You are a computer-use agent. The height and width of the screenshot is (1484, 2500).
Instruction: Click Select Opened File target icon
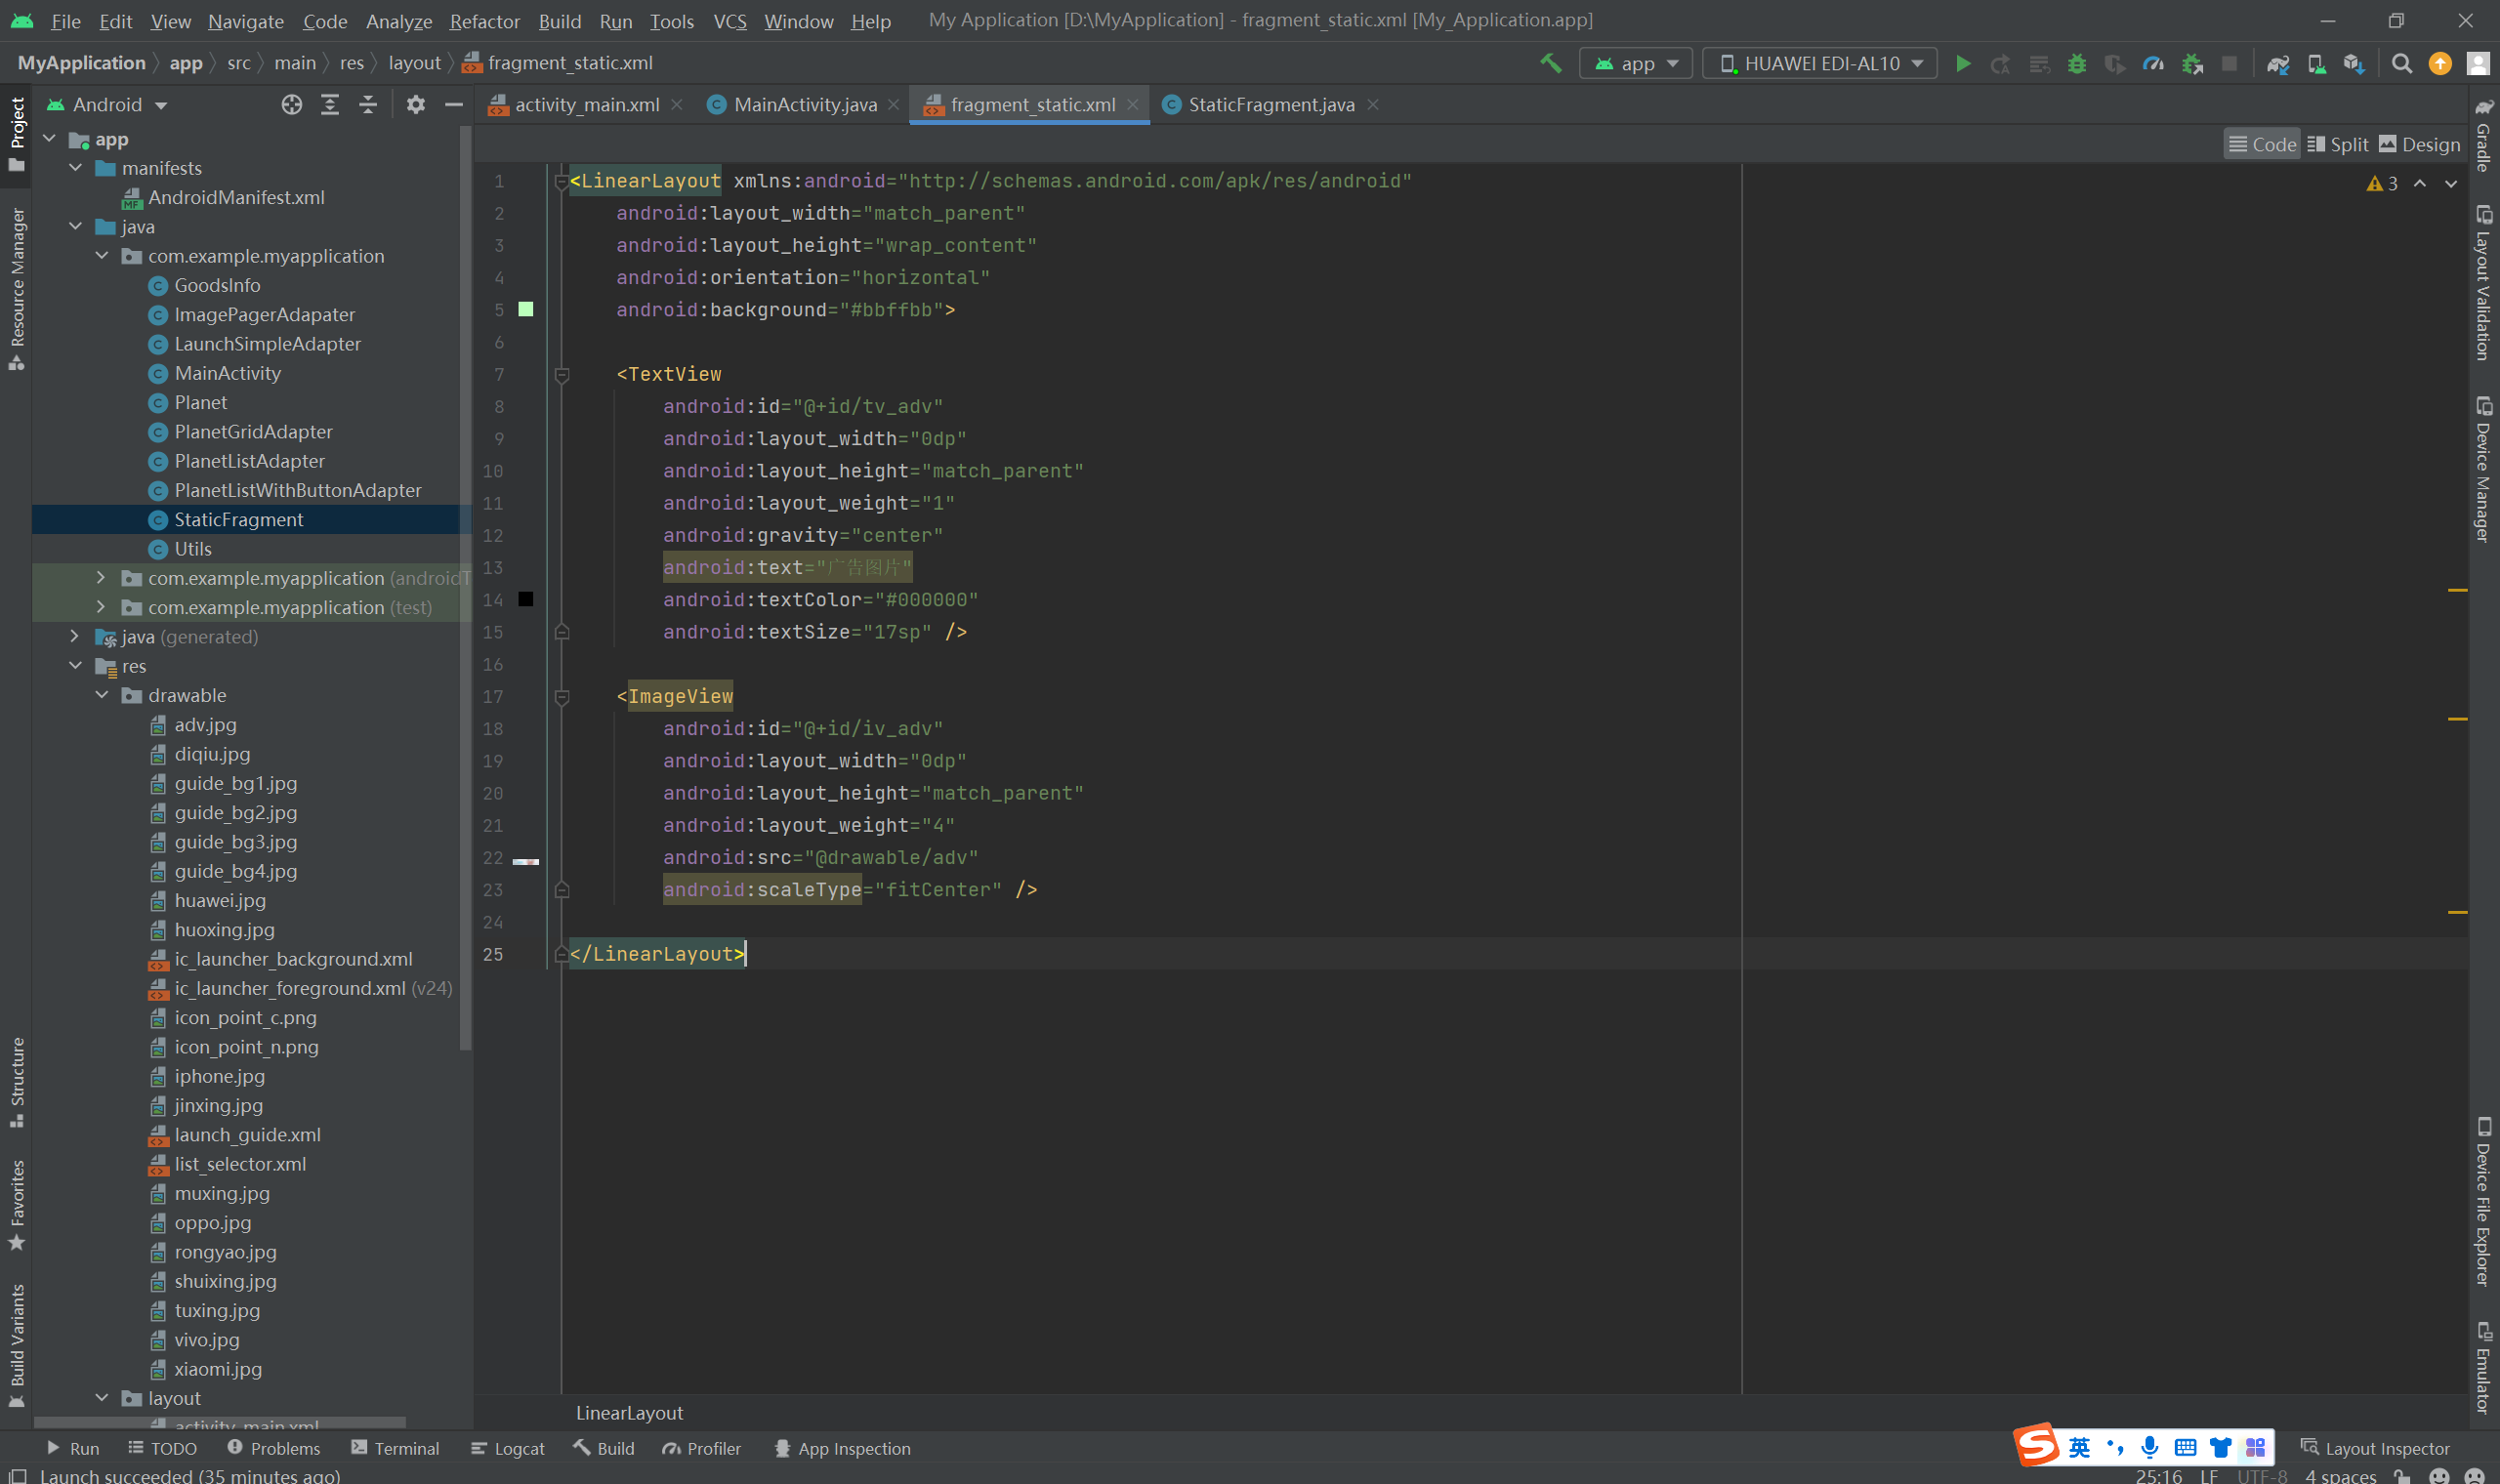pos(291,104)
